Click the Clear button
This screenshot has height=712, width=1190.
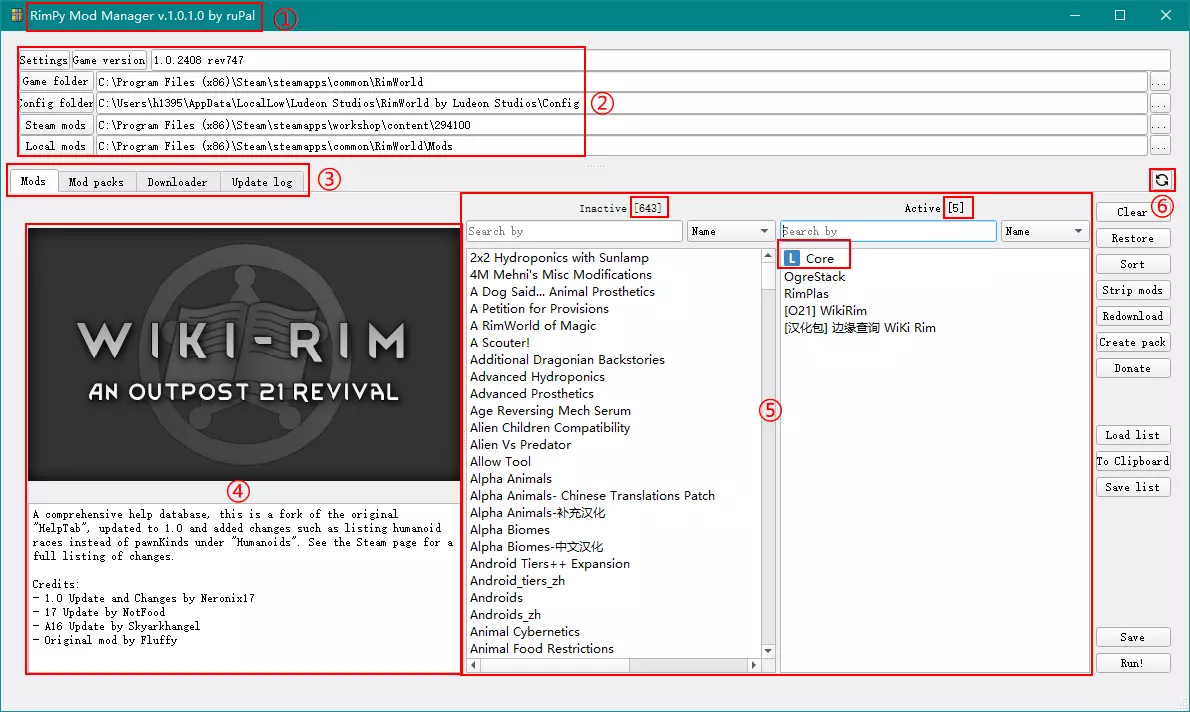pyautogui.click(x=1132, y=213)
